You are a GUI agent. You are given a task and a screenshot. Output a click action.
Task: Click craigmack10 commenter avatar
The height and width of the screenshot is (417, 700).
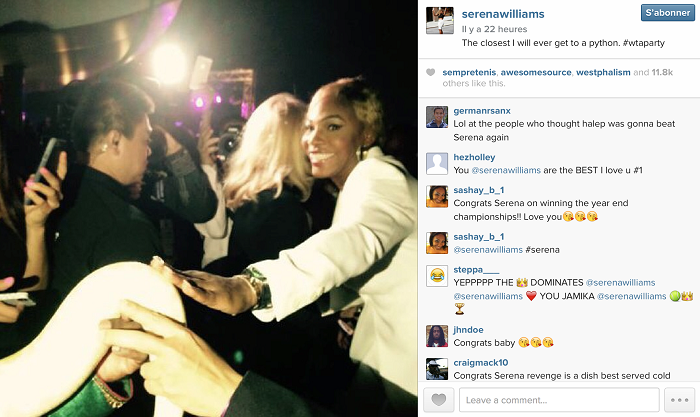pyautogui.click(x=437, y=369)
